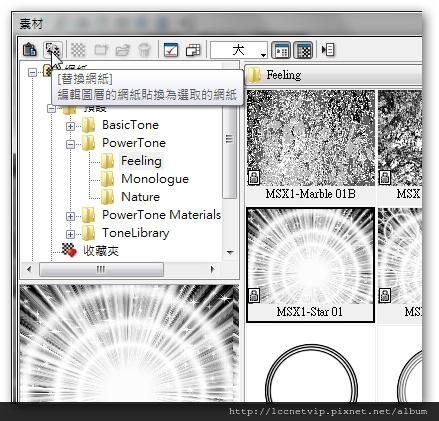Screen dimensions: 439x421
Task: Click the Feeling folder header
Action: click(x=333, y=75)
